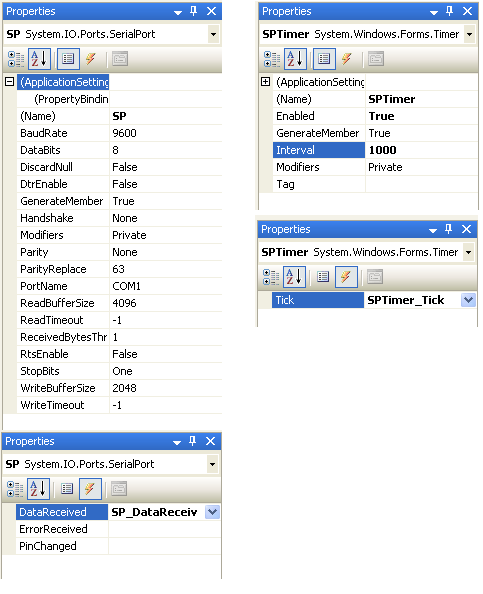Image resolution: width=483 pixels, height=594 pixels.
Task: Select the BaudRate property row
Action: 119,133
